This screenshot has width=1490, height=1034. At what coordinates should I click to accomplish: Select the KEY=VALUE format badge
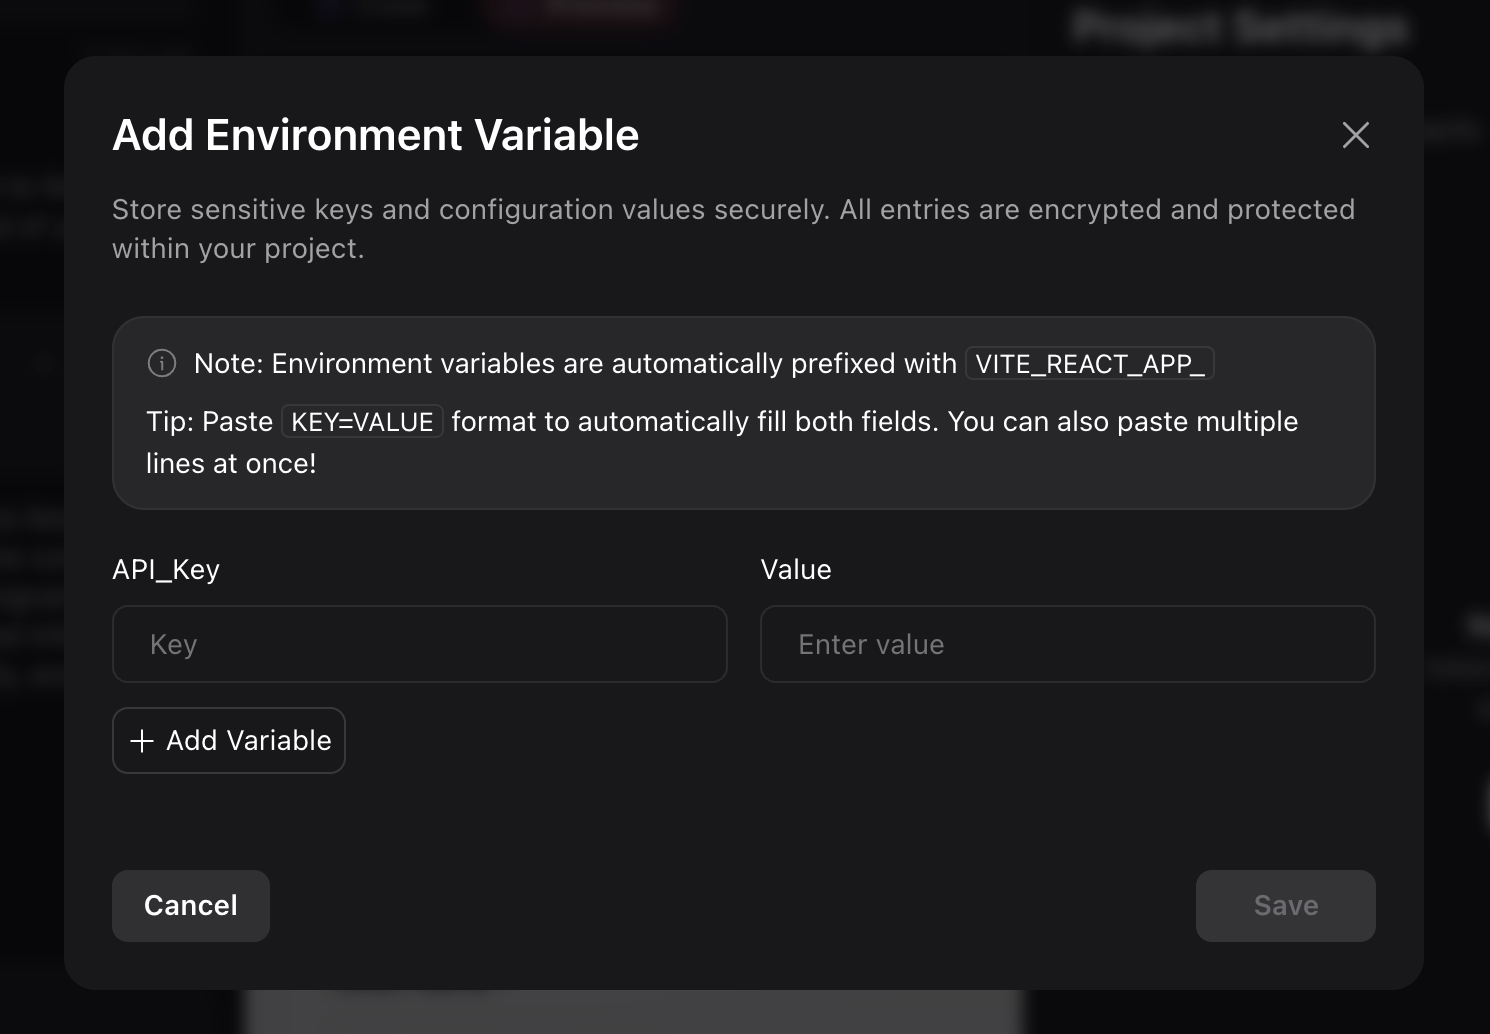[362, 421]
